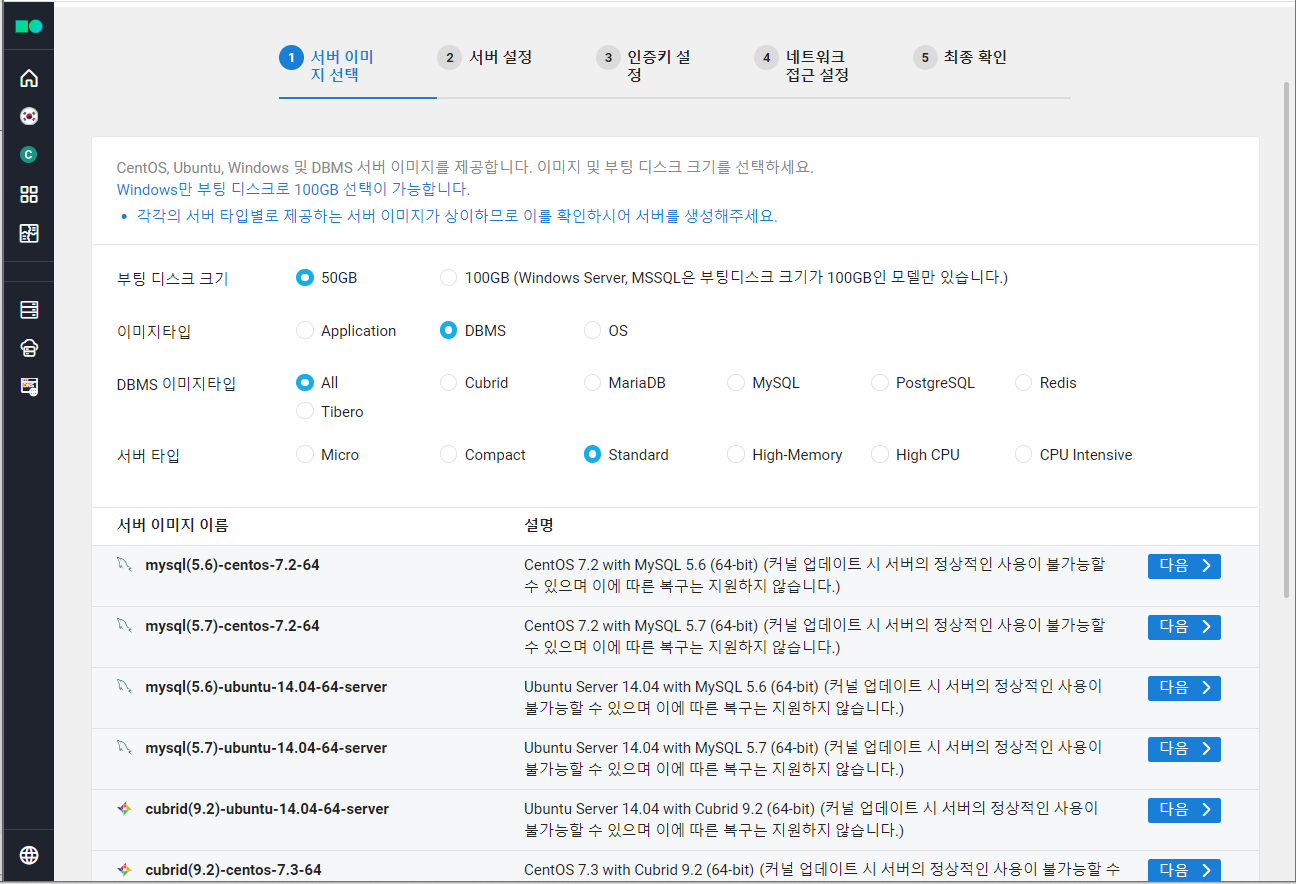Open the cloud server icon in sidebar
The height and width of the screenshot is (884, 1296).
(29, 348)
